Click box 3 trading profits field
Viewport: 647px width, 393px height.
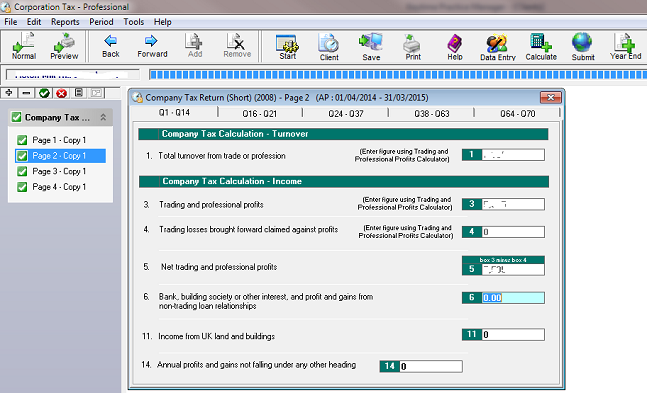click(x=513, y=204)
